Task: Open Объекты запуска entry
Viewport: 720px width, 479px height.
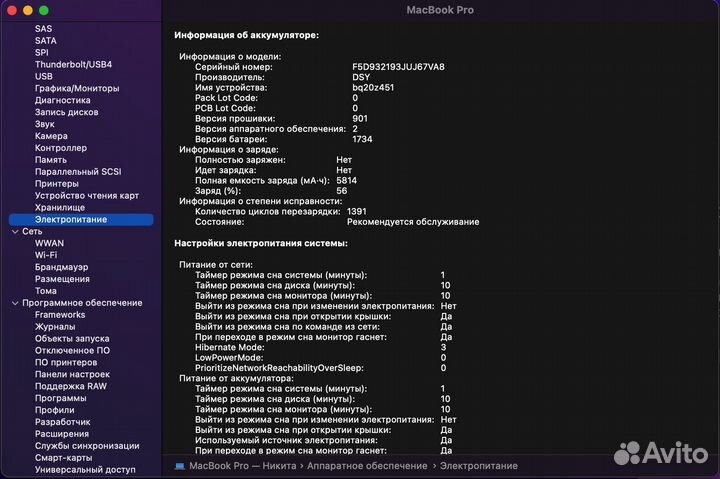Action: tap(72, 339)
